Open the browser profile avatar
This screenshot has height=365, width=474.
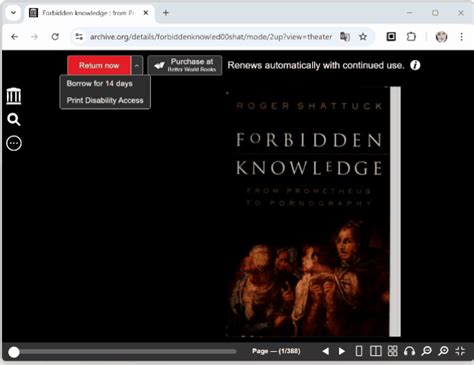coord(441,37)
